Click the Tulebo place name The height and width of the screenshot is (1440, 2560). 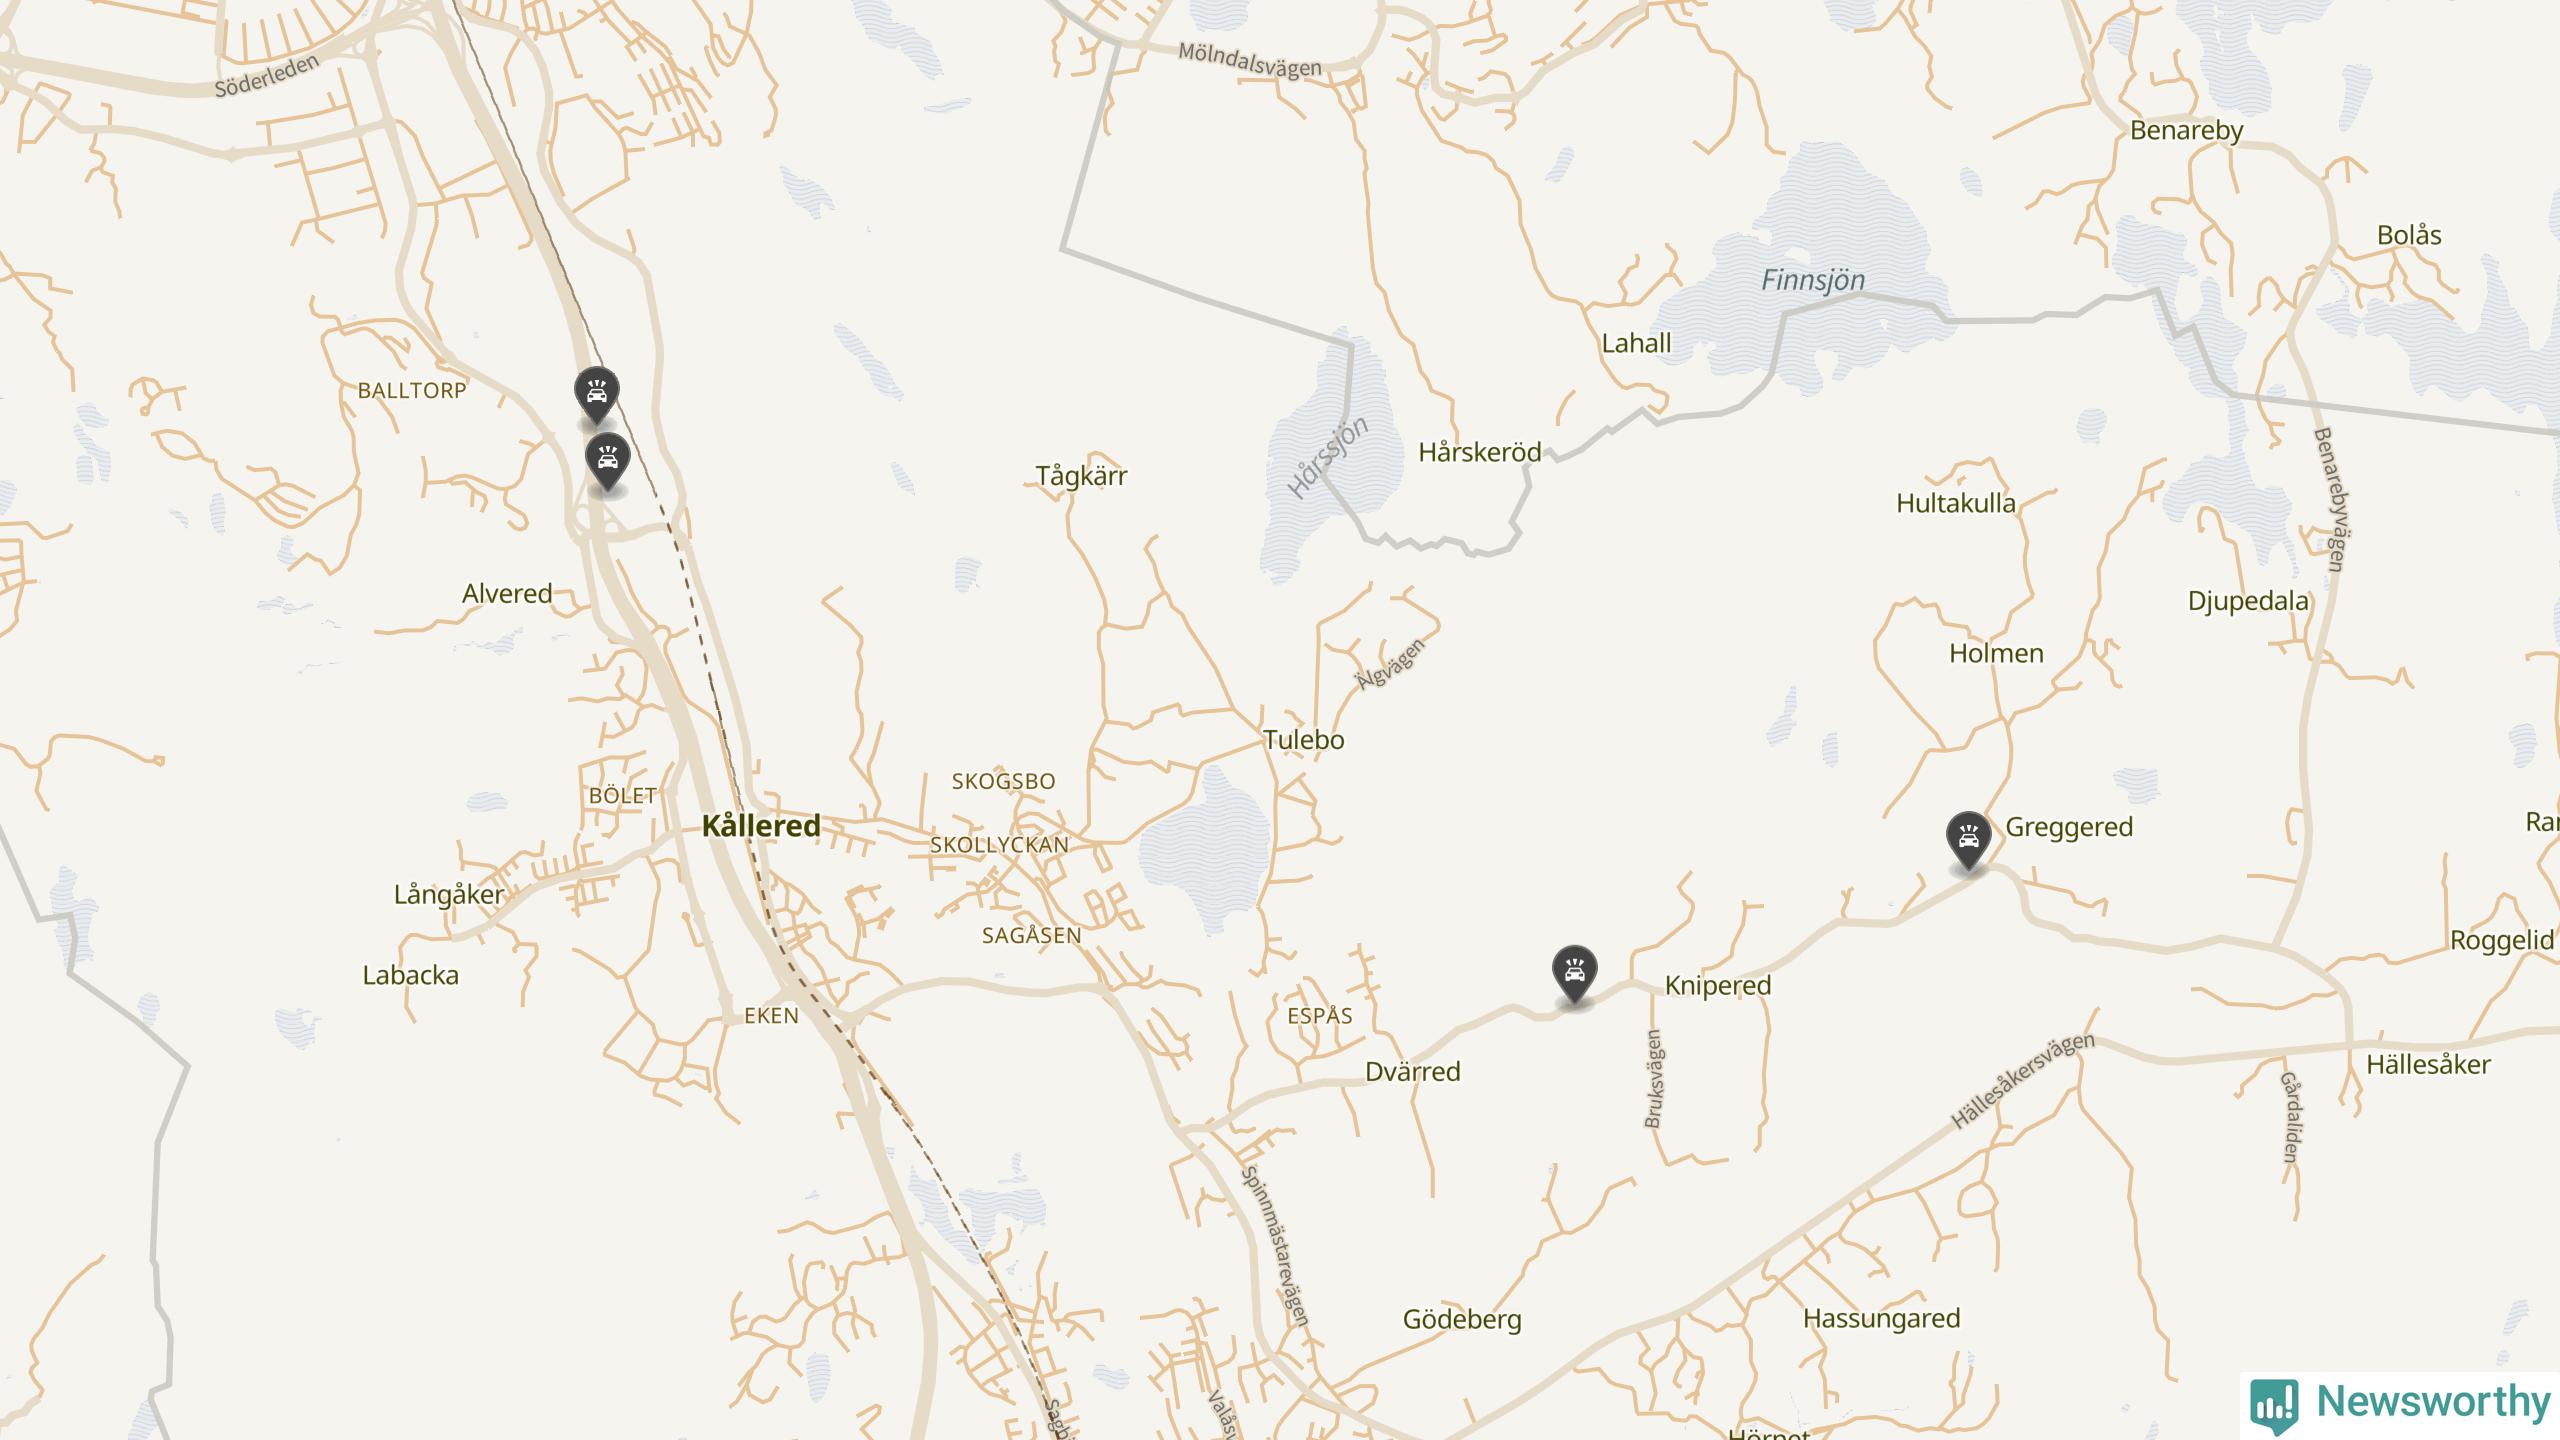click(1304, 740)
